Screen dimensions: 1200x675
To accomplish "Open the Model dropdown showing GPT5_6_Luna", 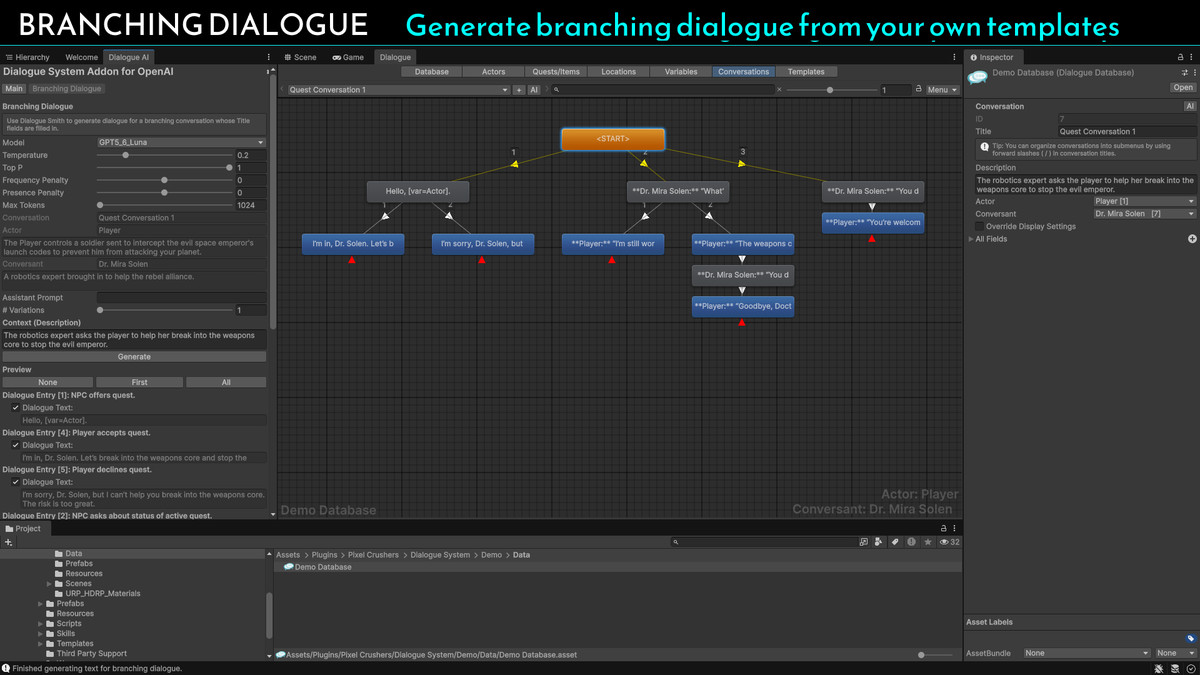I will (181, 143).
